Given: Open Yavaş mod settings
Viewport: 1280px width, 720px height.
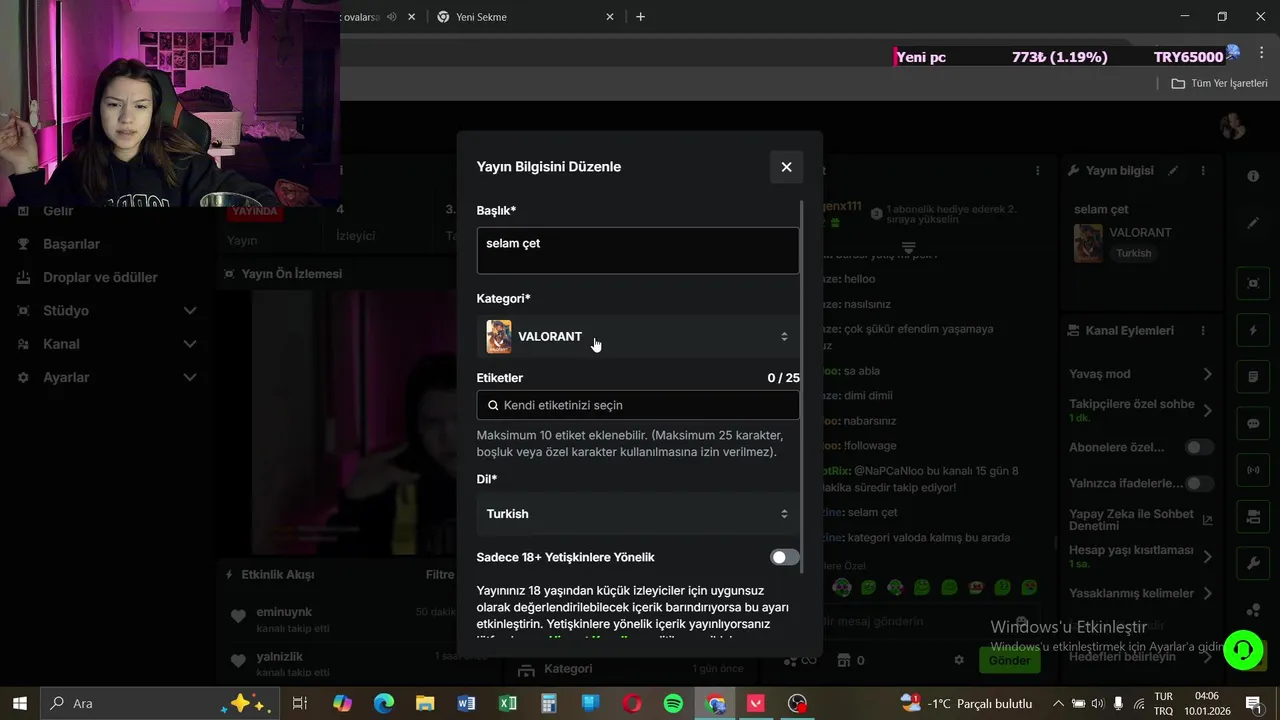Looking at the screenshot, I should [x=1140, y=374].
